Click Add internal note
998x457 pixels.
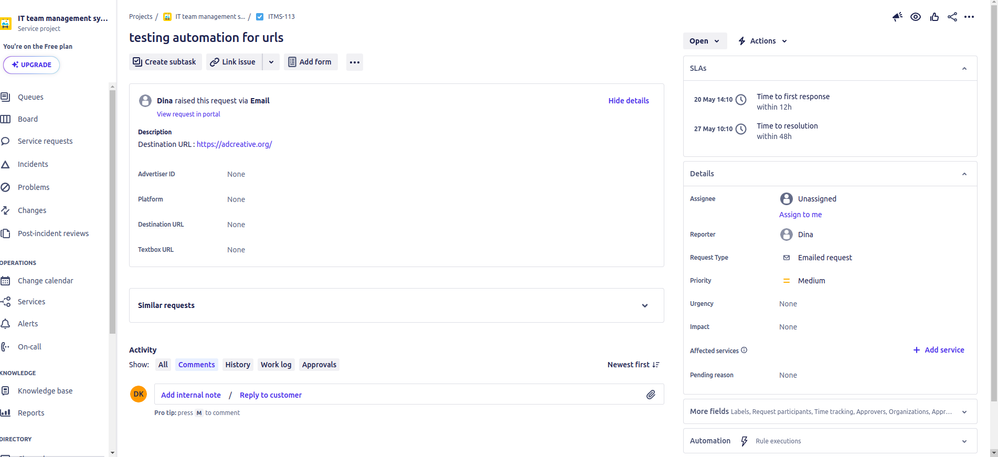pos(191,395)
